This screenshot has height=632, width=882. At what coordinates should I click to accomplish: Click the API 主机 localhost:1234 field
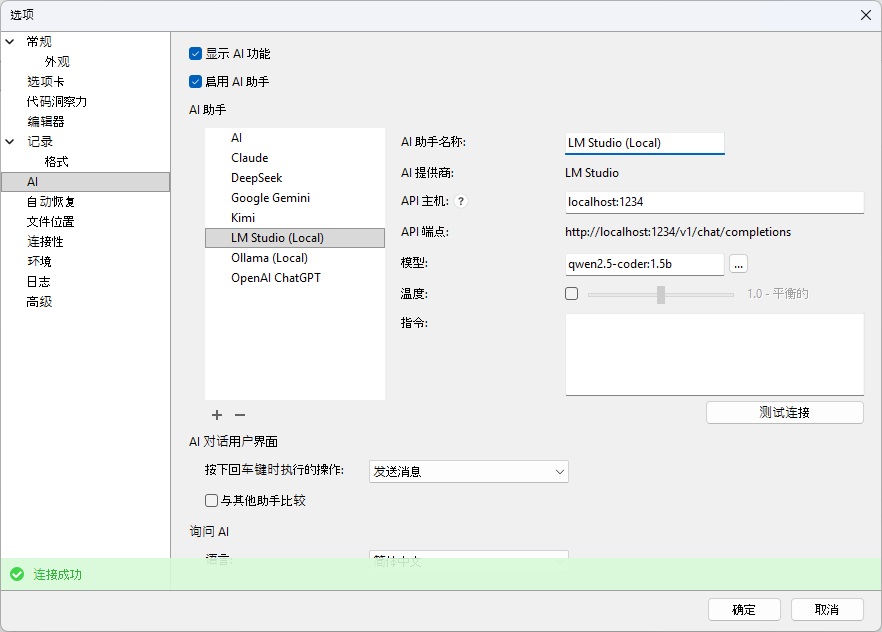[714, 202]
